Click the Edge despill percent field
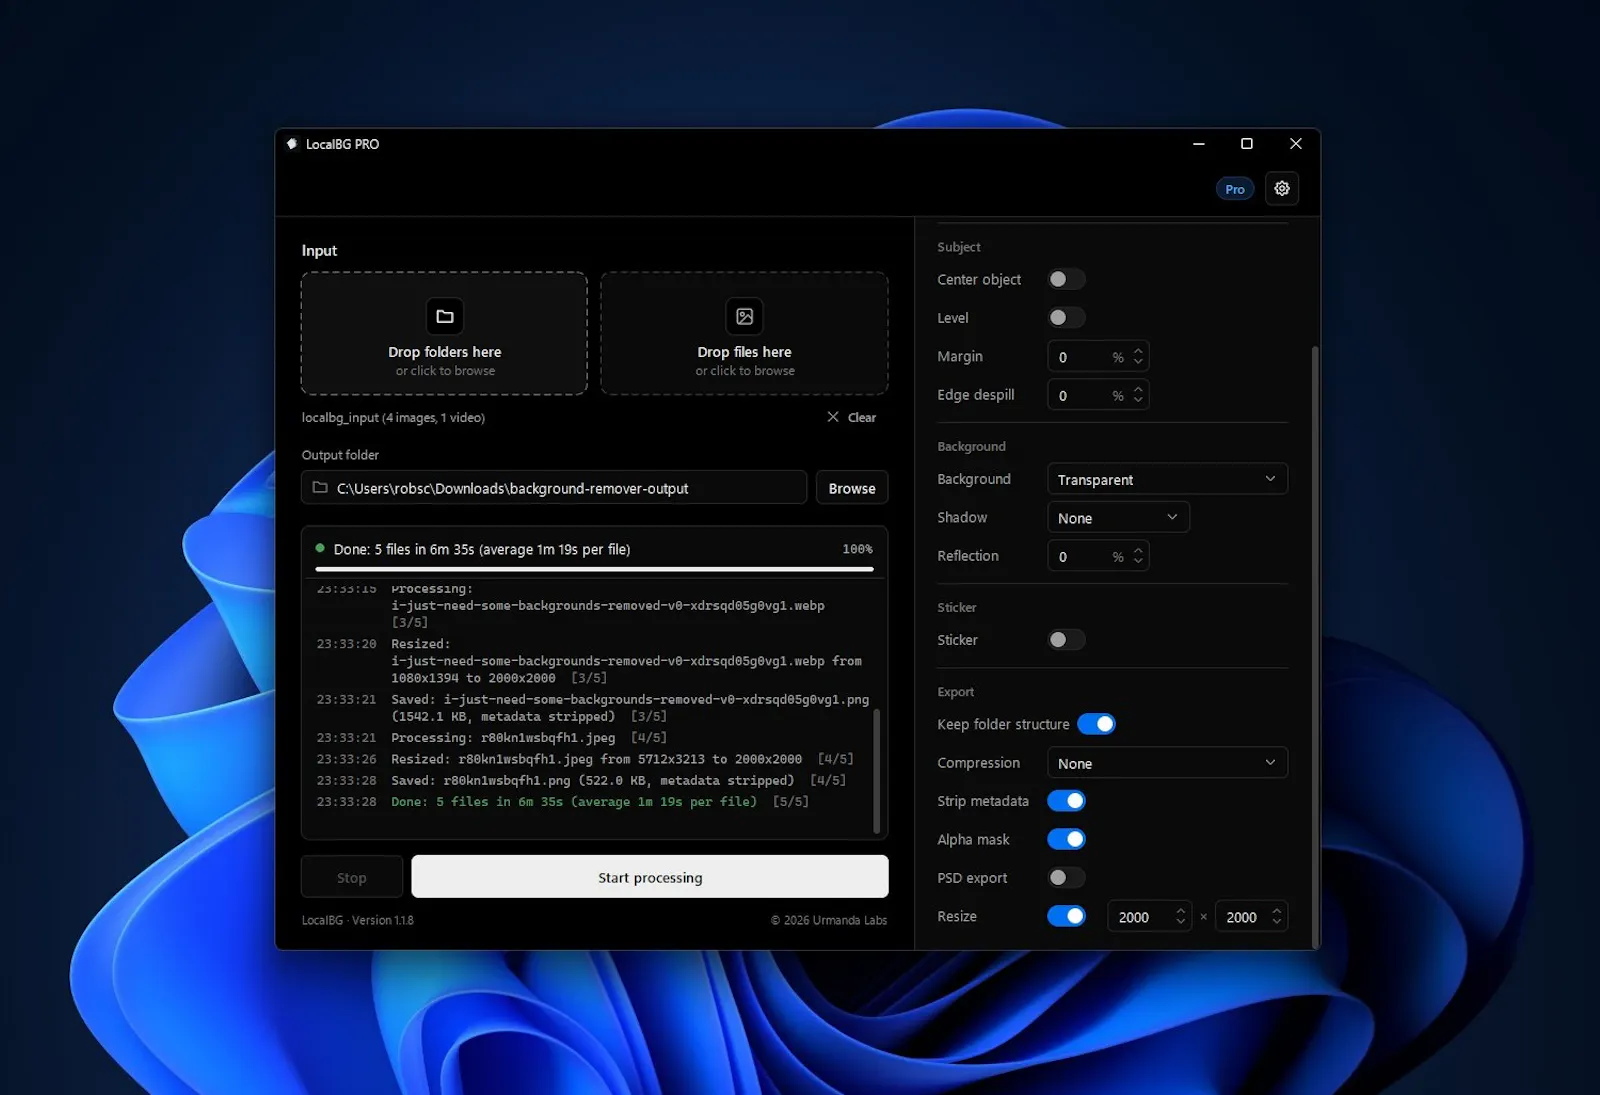Screen dimensions: 1600x1095 (1097, 395)
